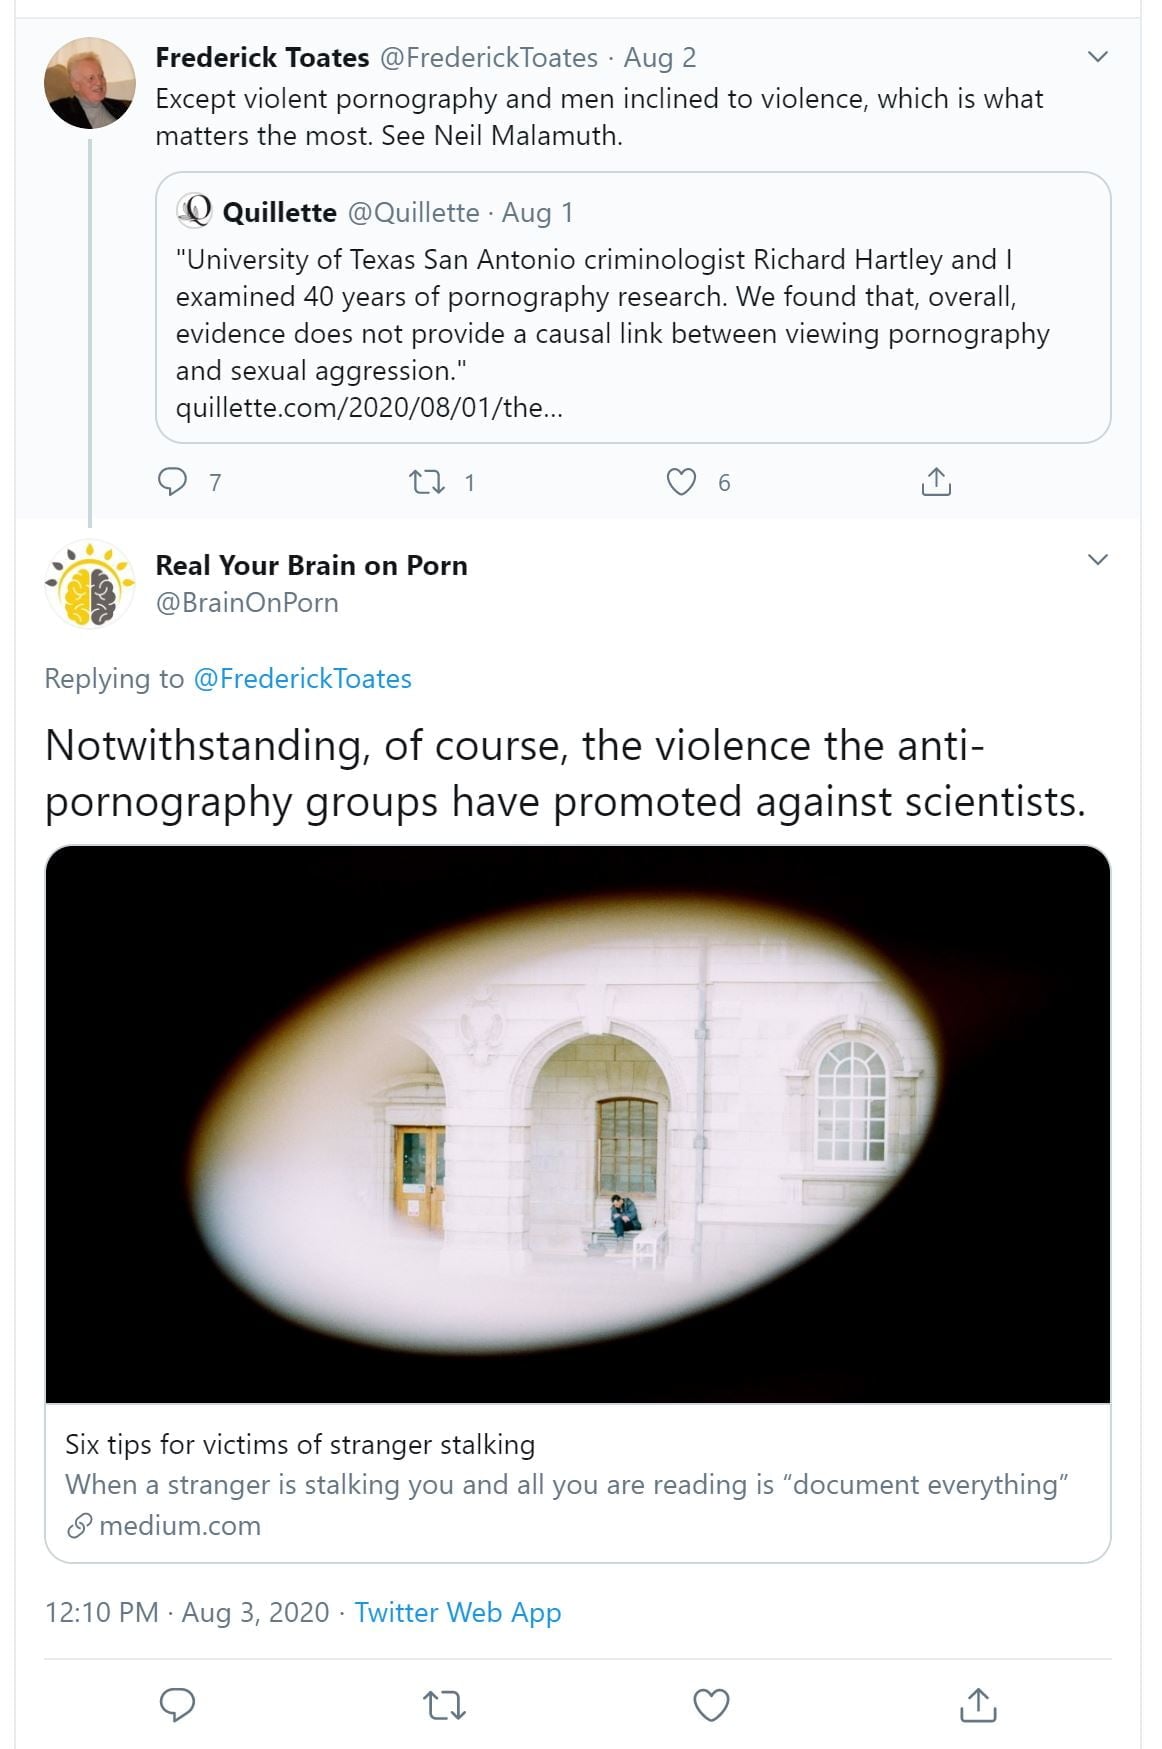The image size is (1162, 1749).
Task: Click the 12:10 PM Aug 3, 2020 timestamp
Action: [187, 1612]
